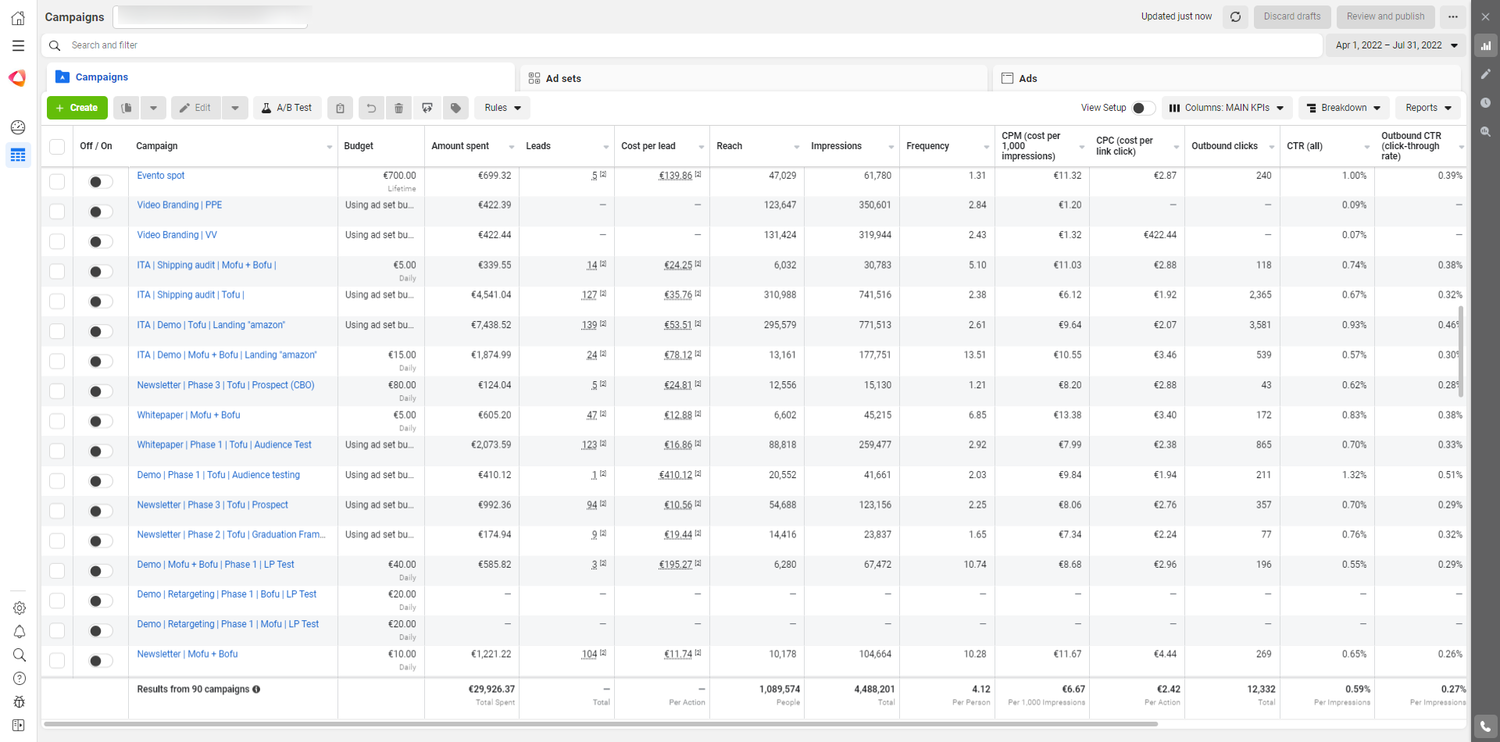Click the Review and publish button
The image size is (1500, 742).
click(1385, 17)
